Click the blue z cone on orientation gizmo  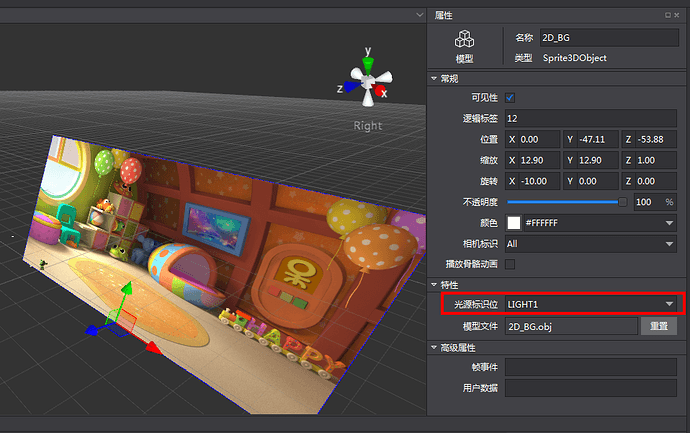point(352,87)
